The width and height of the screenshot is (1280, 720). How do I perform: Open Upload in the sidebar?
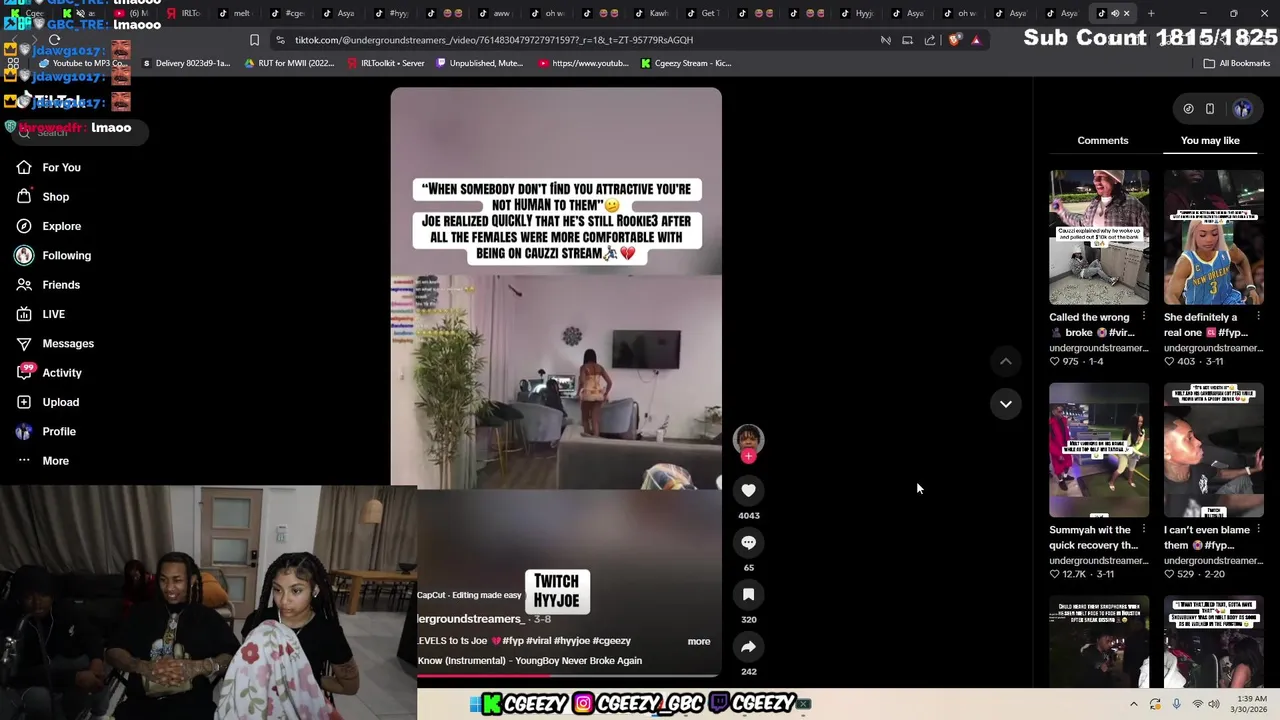coord(60,402)
